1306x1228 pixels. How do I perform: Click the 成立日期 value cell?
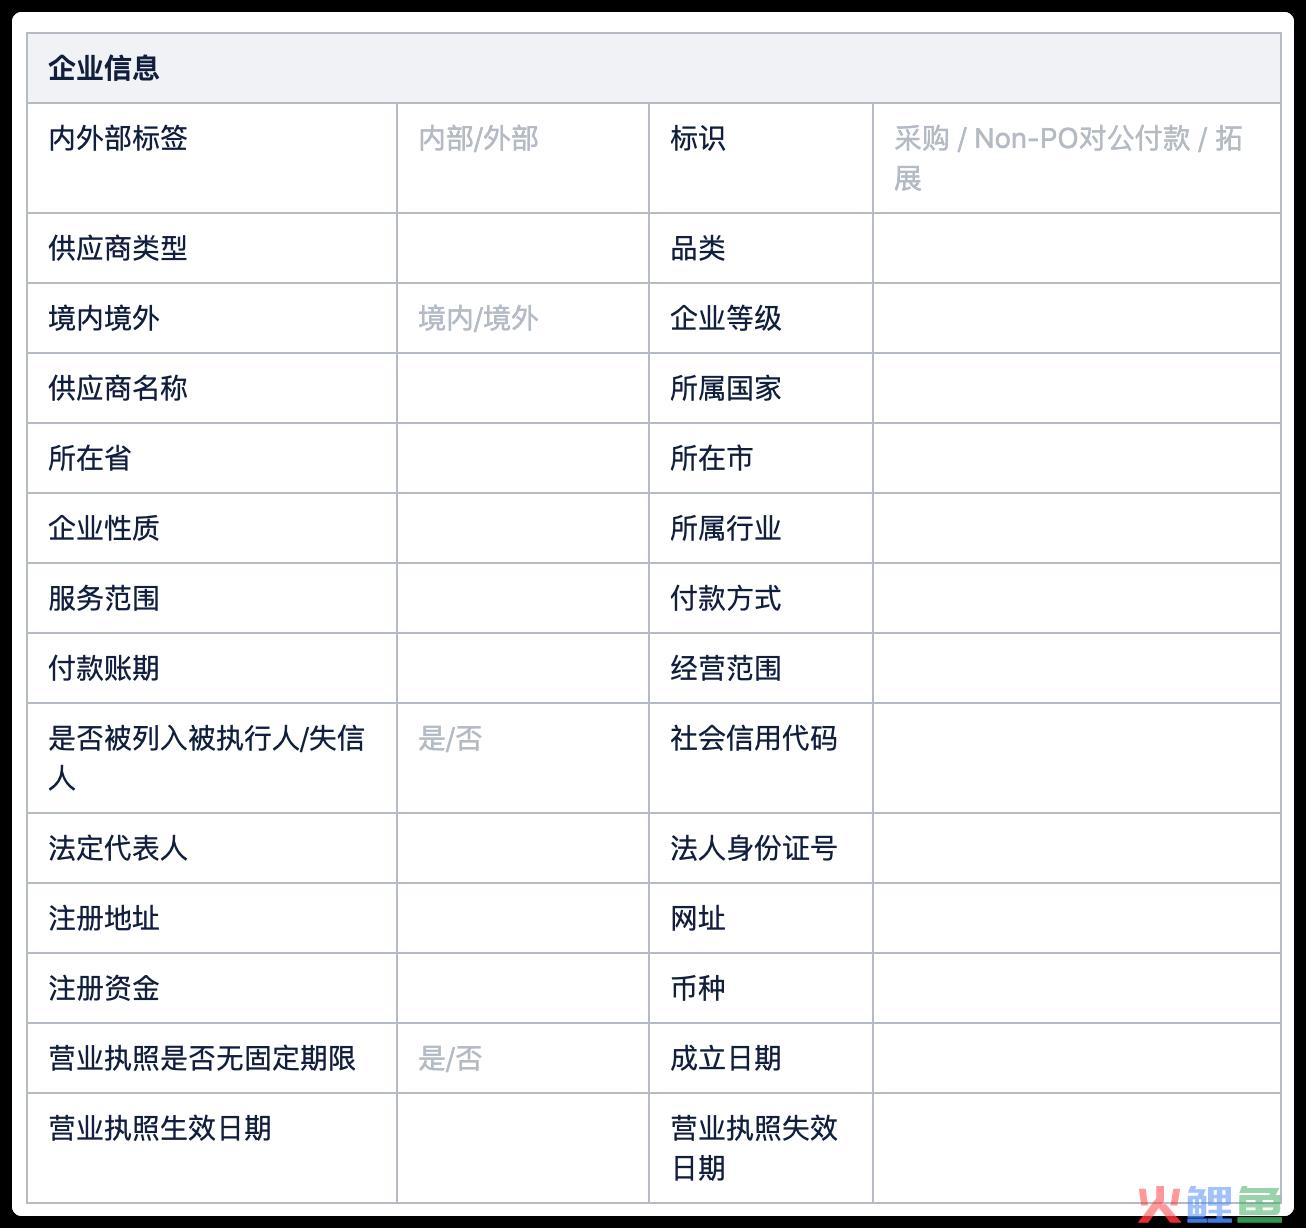[x=1076, y=1059]
